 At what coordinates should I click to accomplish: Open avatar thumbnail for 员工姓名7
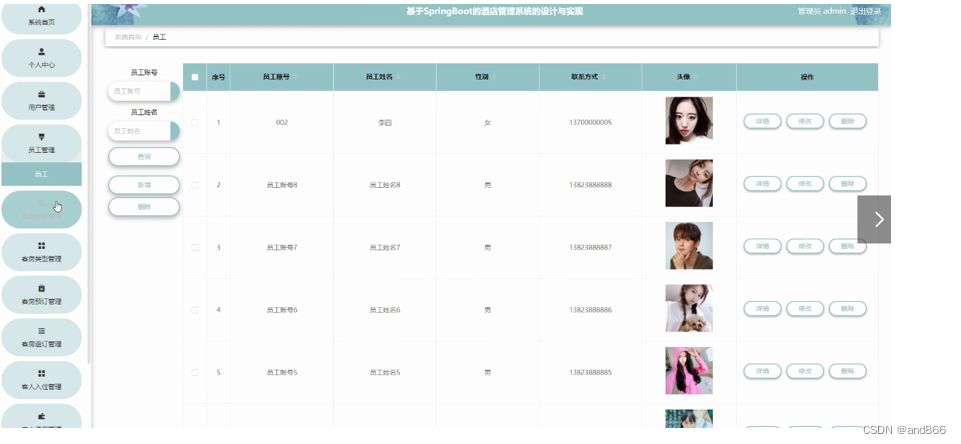tap(689, 246)
